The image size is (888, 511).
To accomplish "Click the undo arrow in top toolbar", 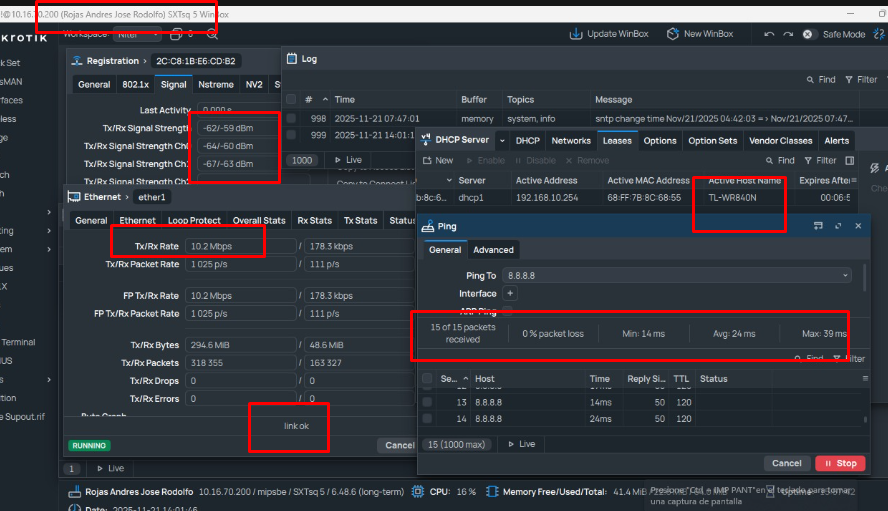I will (x=767, y=34).
